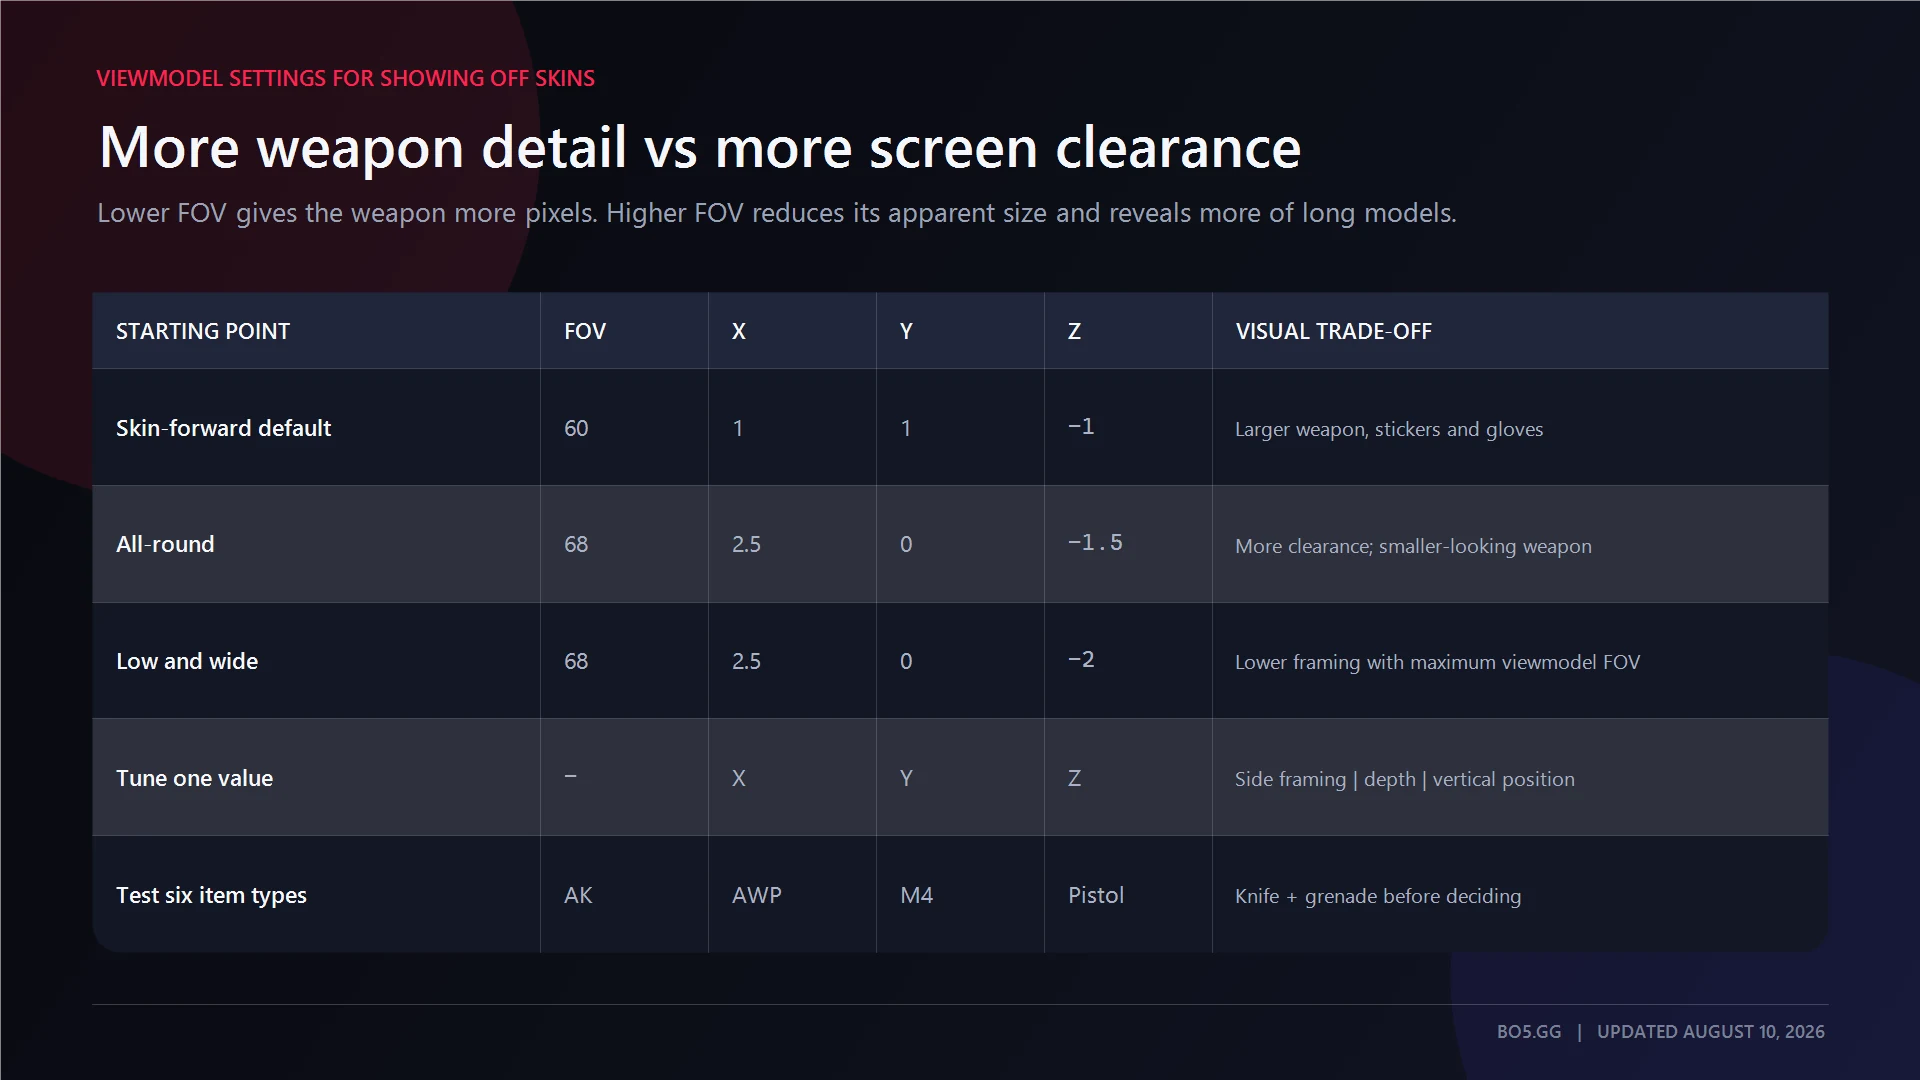
Task: Click X value 2.5 in All-round row
Action: [x=746, y=544]
